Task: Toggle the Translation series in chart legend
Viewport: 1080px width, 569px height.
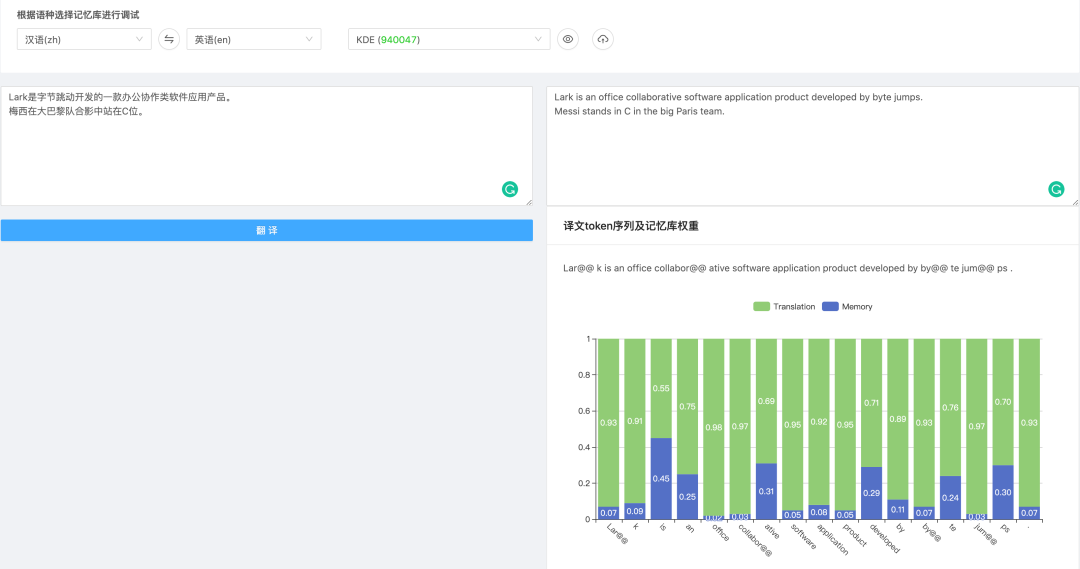Action: tap(785, 306)
